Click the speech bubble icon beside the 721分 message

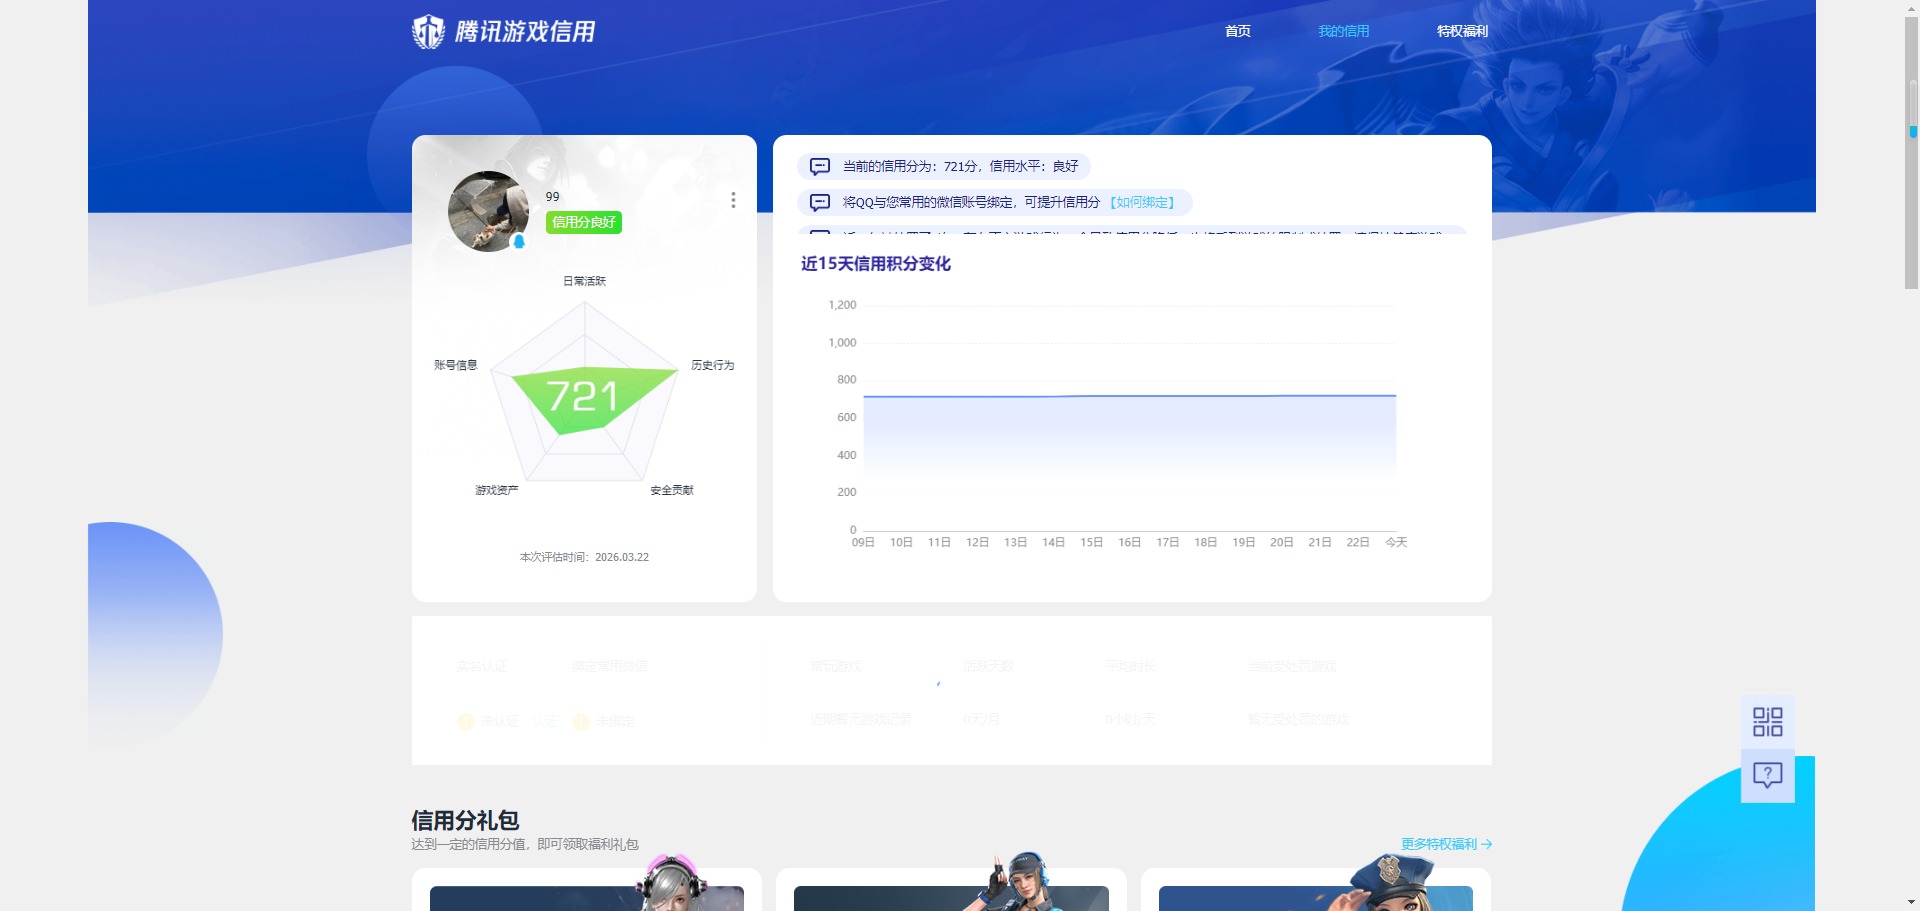(819, 166)
